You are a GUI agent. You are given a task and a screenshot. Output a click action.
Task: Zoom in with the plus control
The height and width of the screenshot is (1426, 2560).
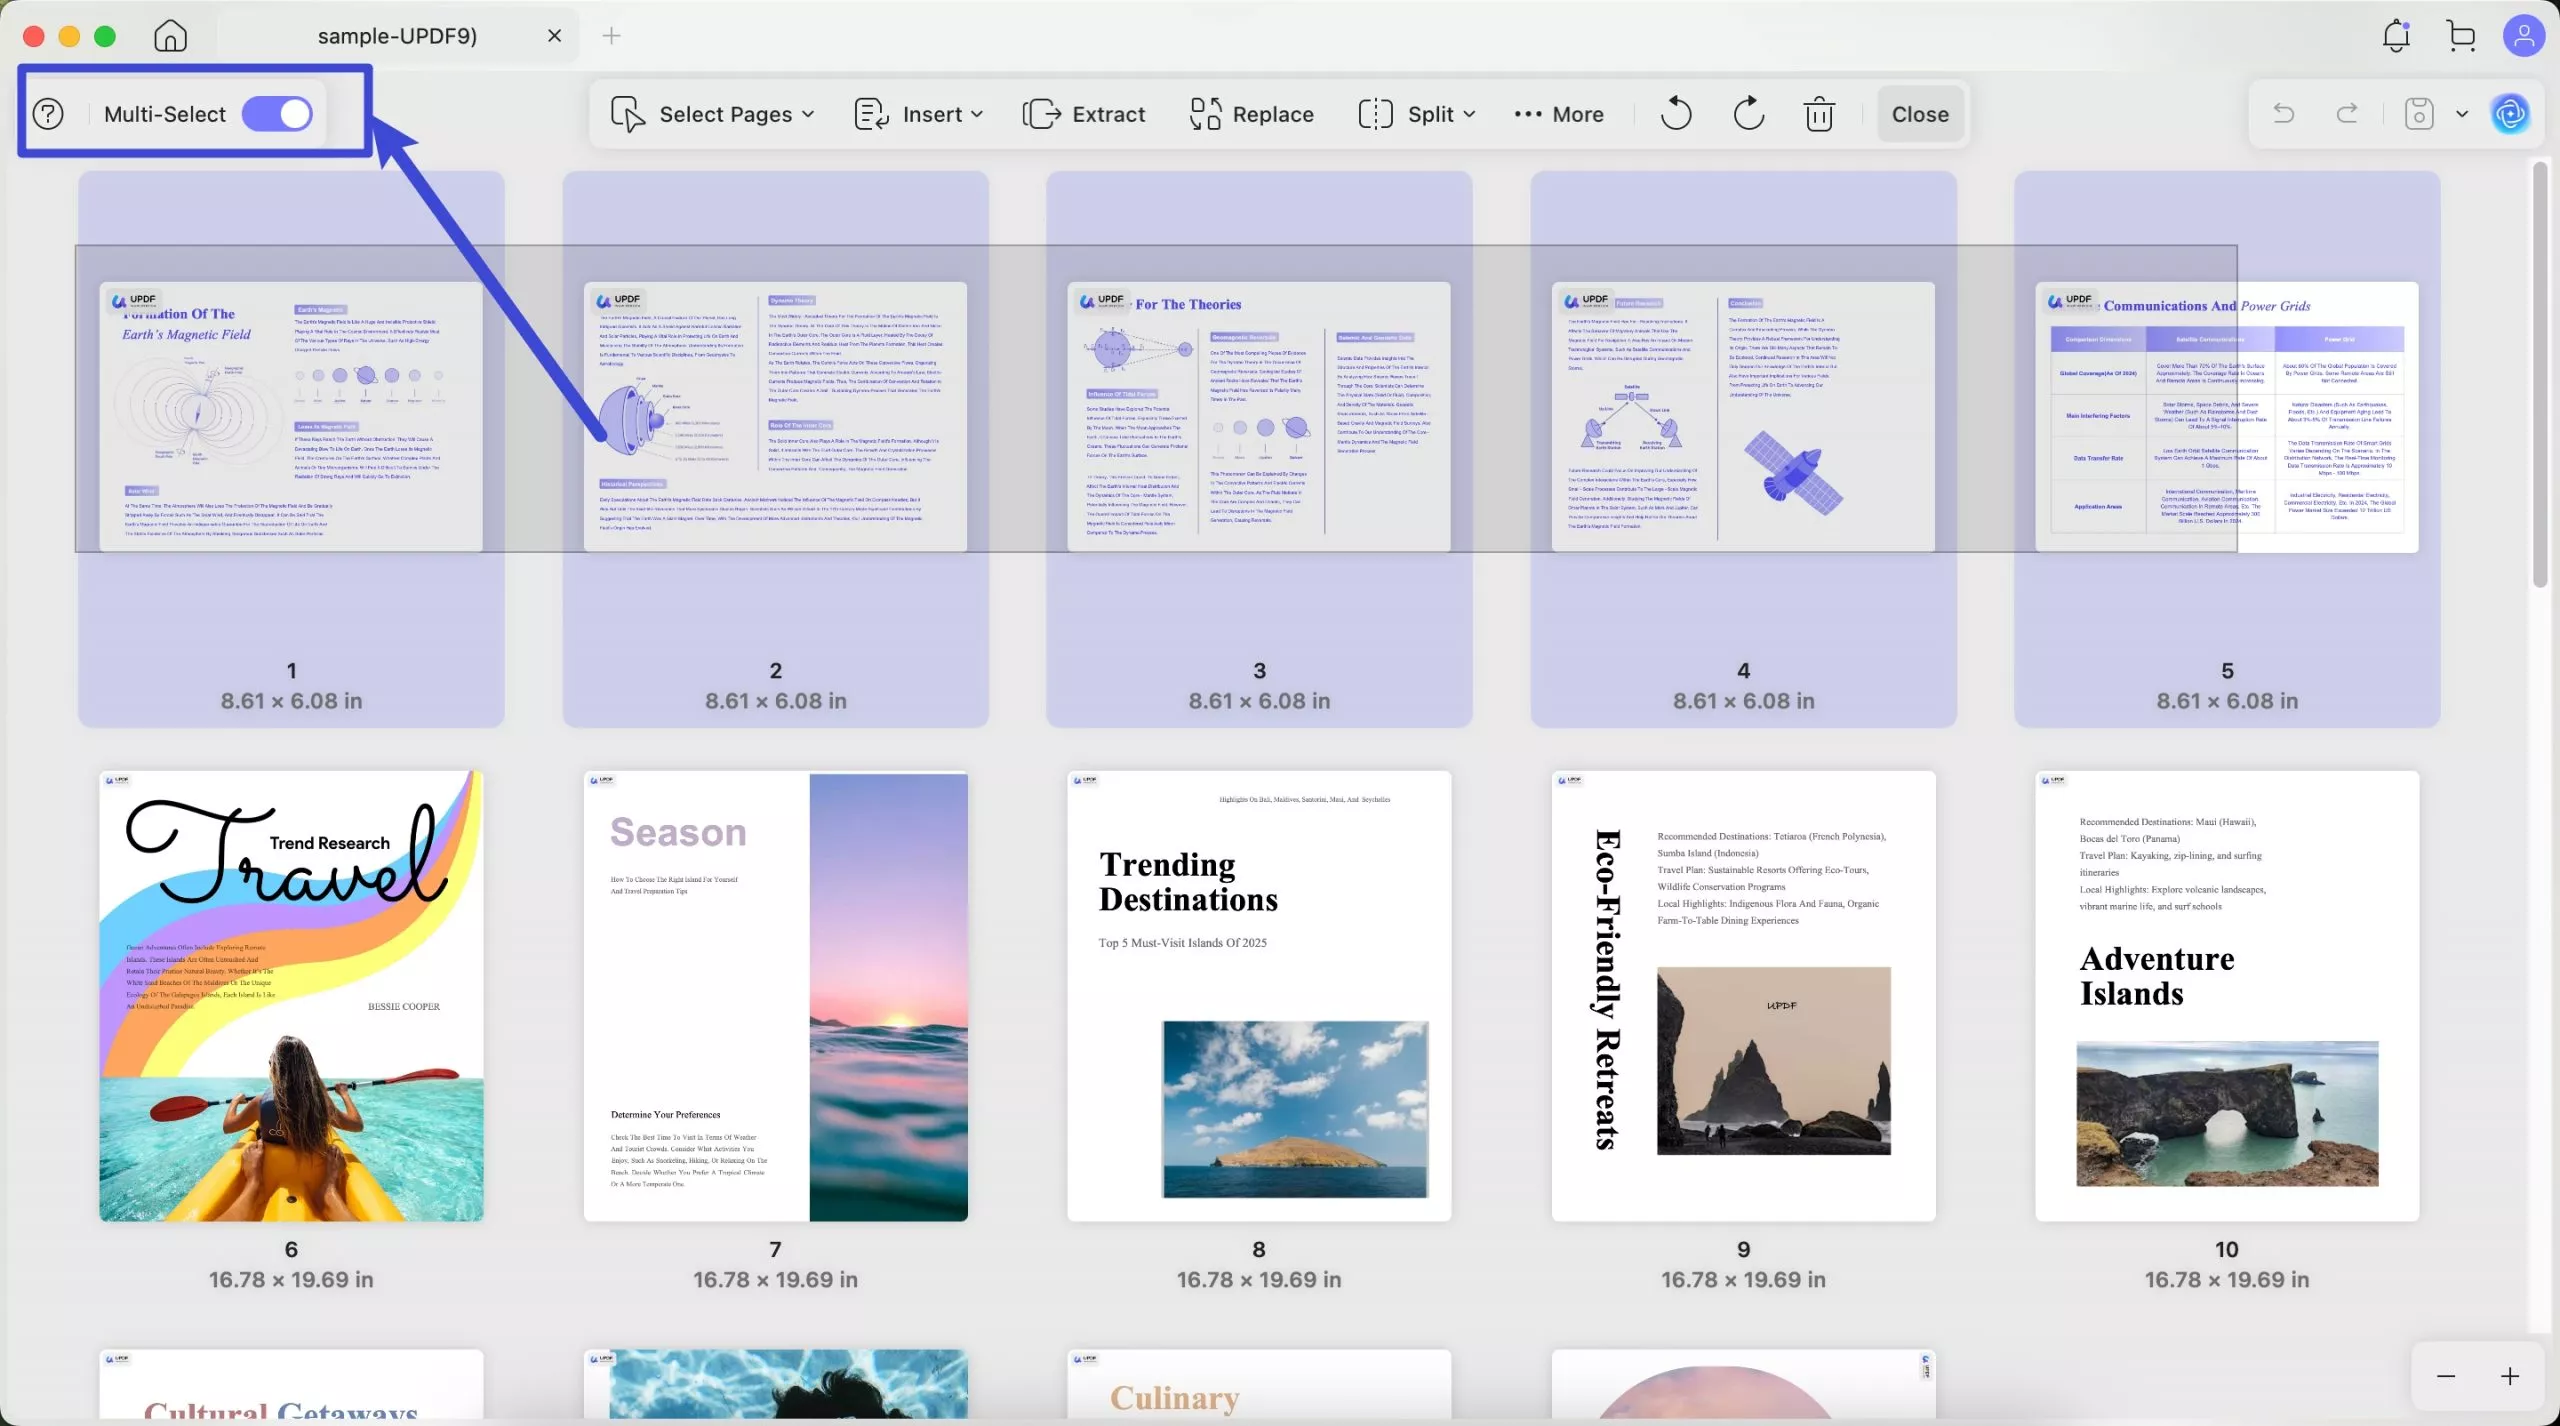pos(2513,1376)
